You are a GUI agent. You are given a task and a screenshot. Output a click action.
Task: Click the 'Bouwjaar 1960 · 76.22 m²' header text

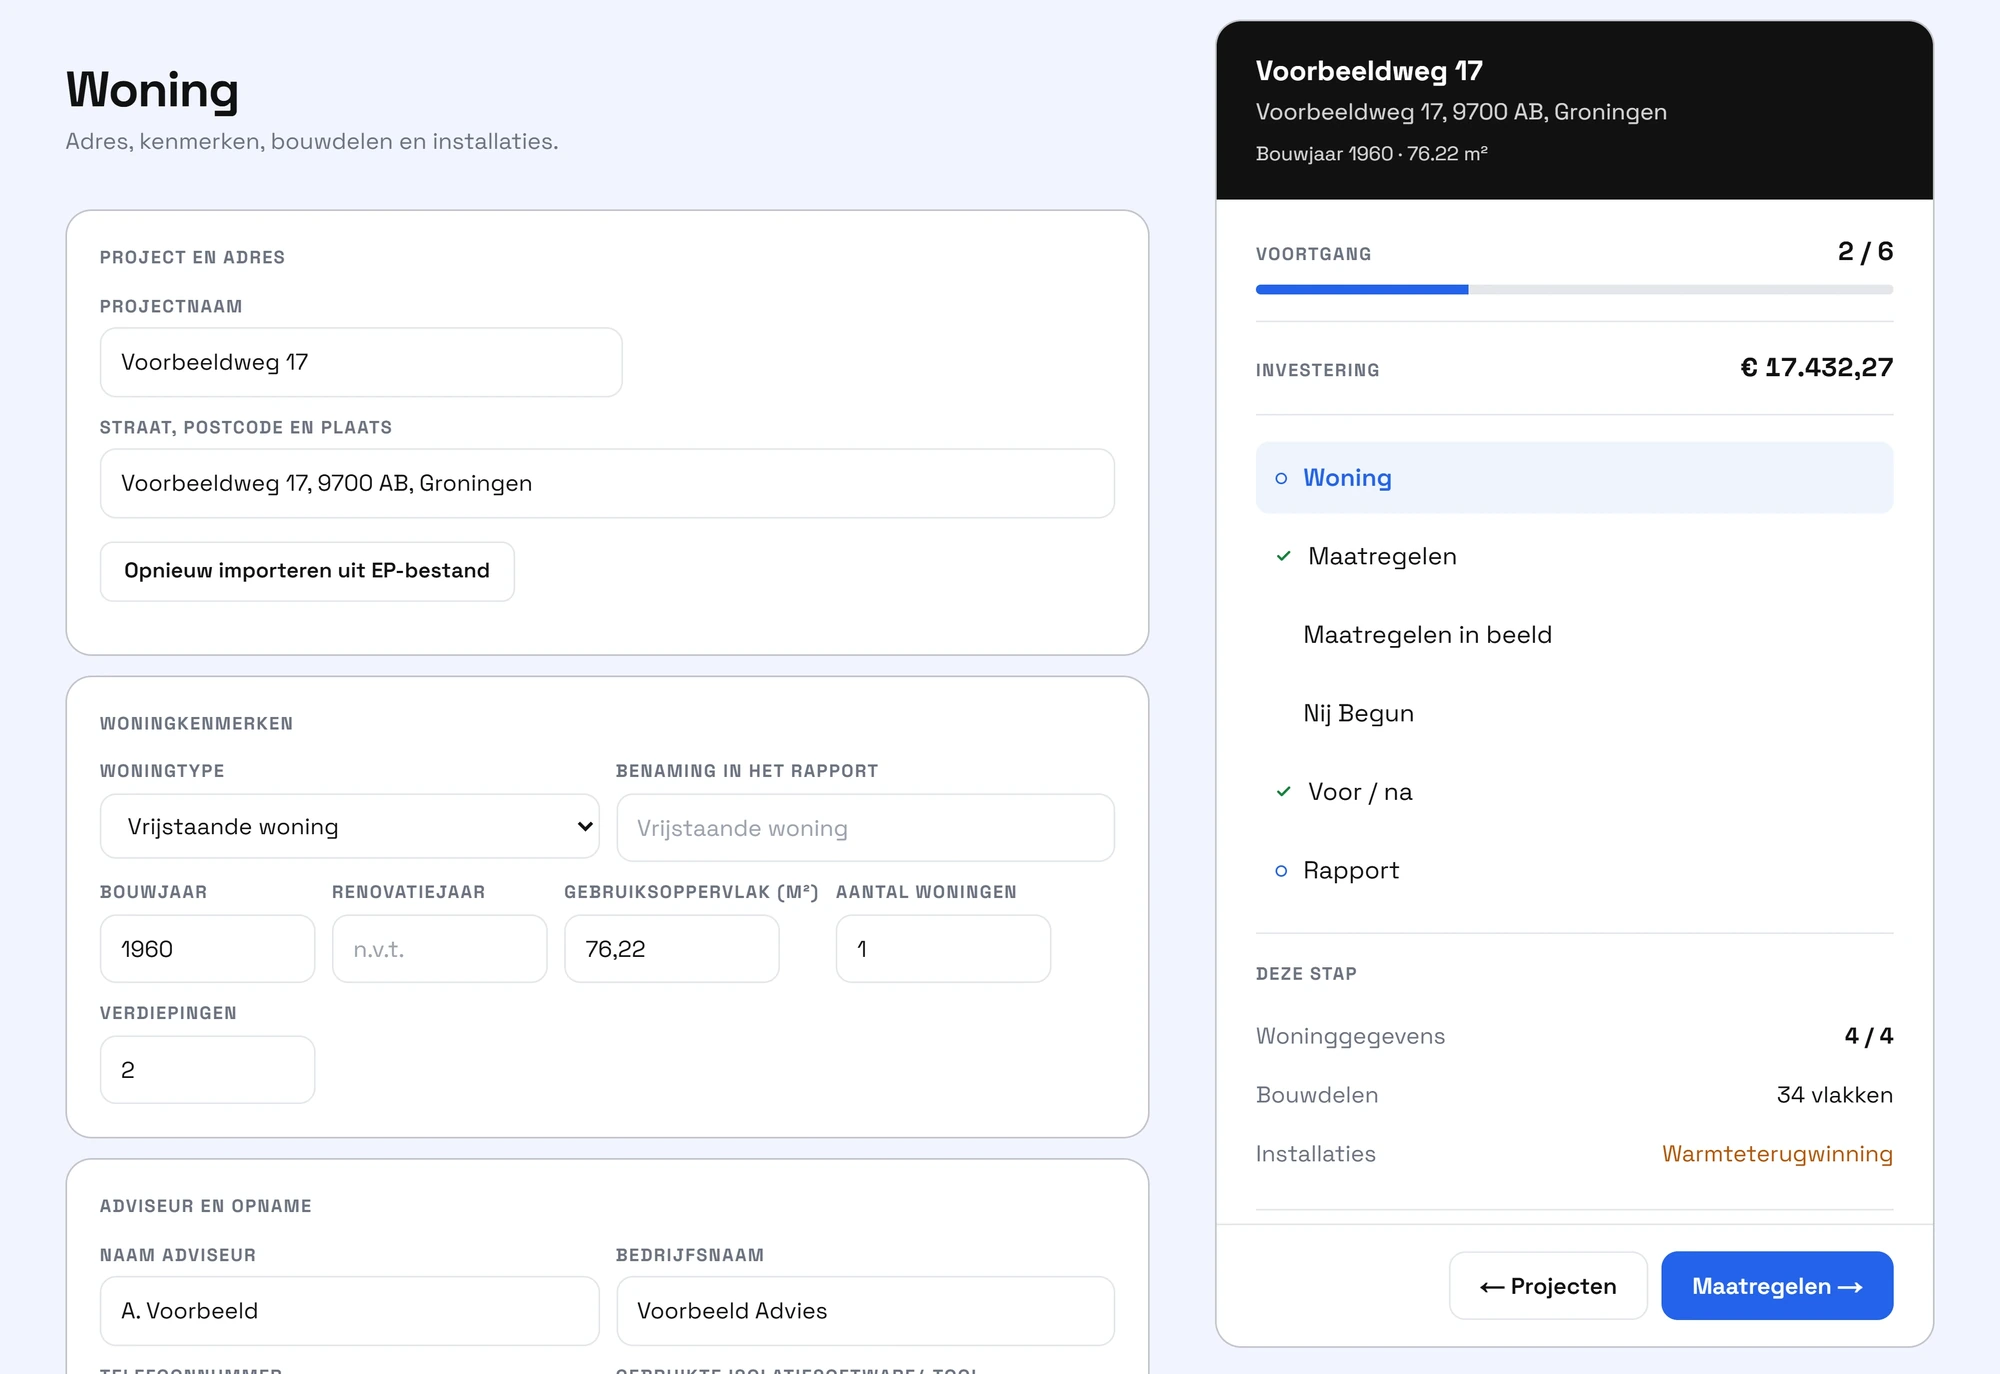(1371, 154)
